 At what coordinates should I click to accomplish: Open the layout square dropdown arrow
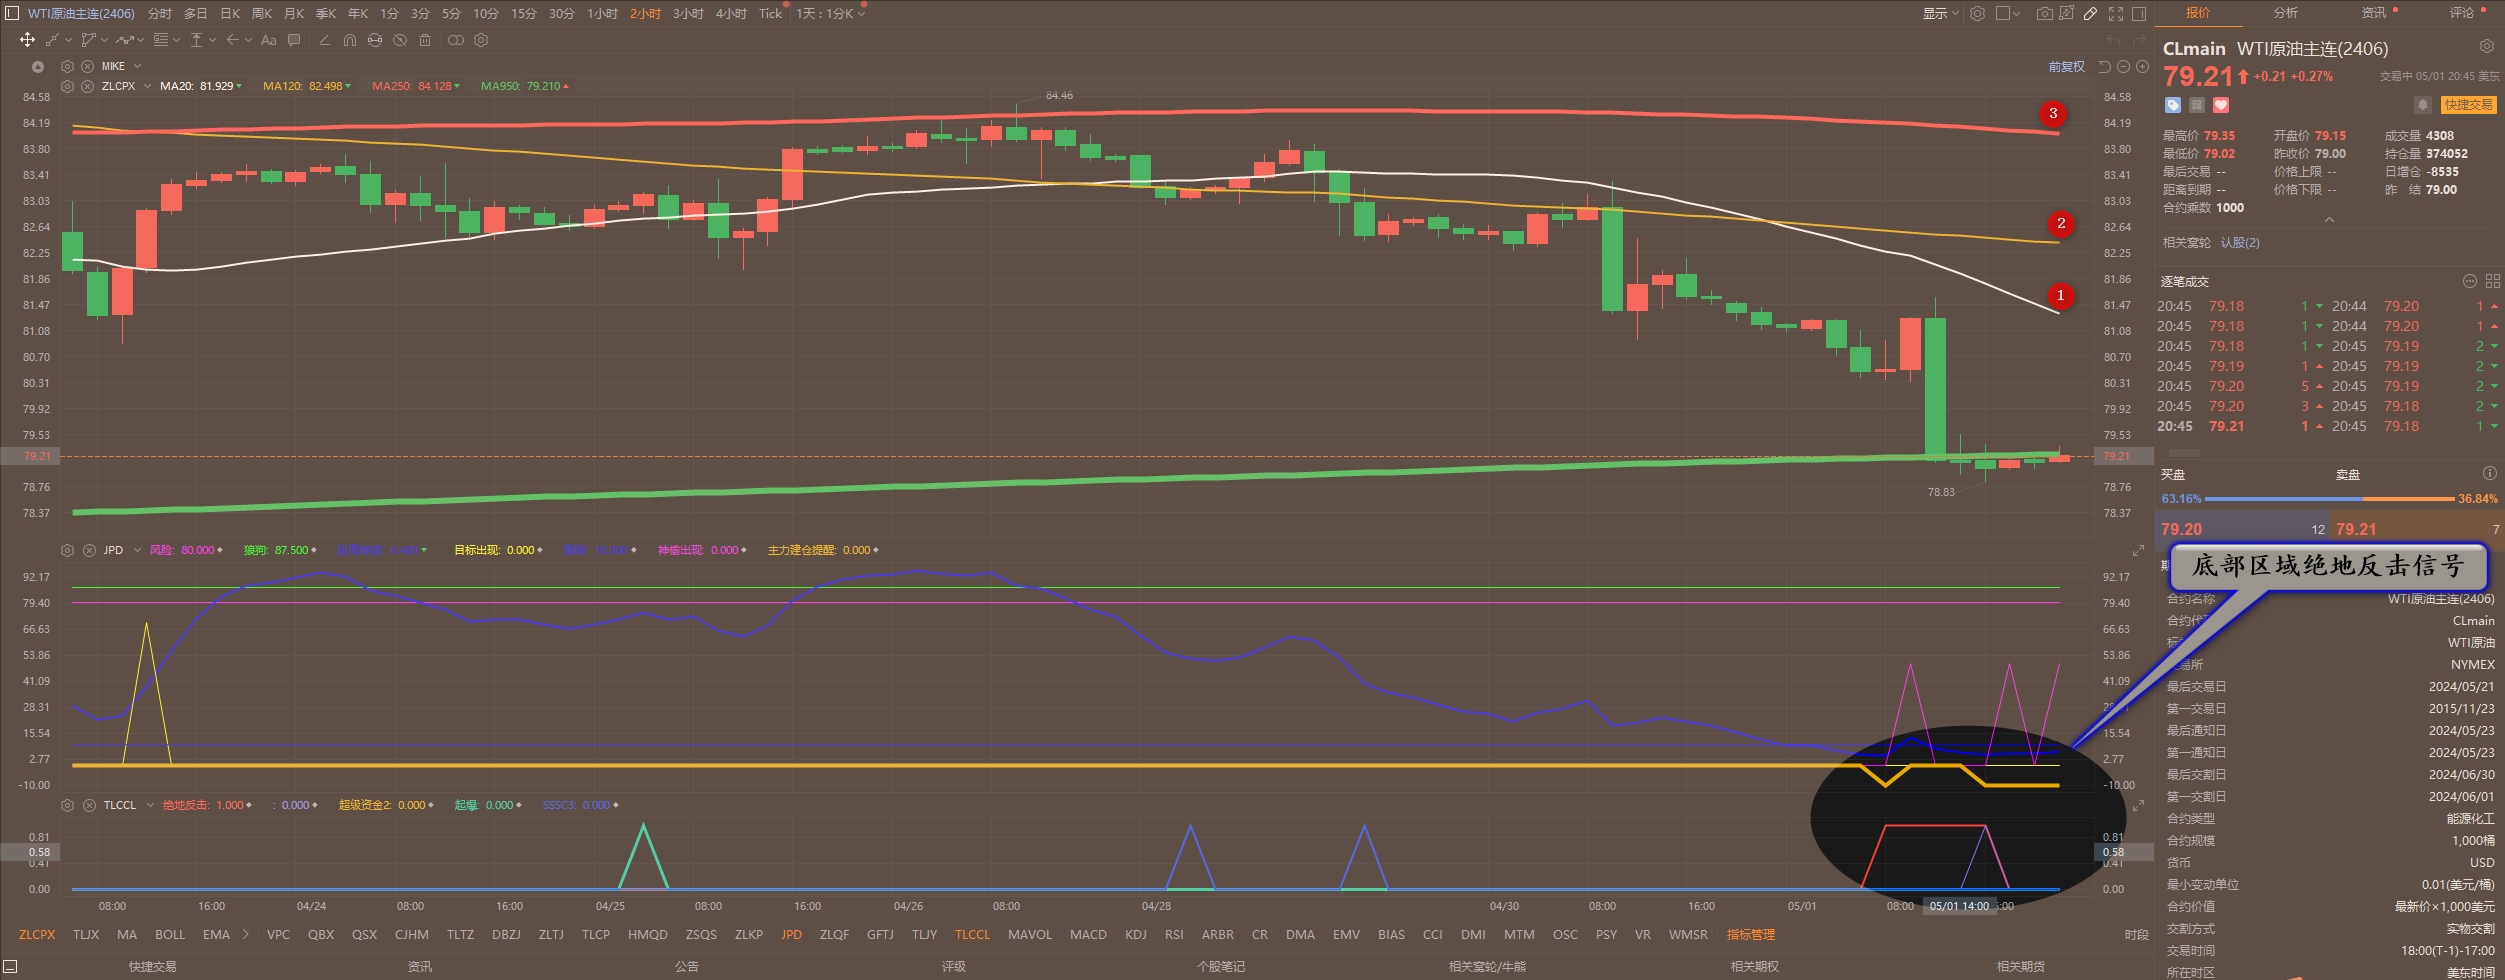point(2016,13)
